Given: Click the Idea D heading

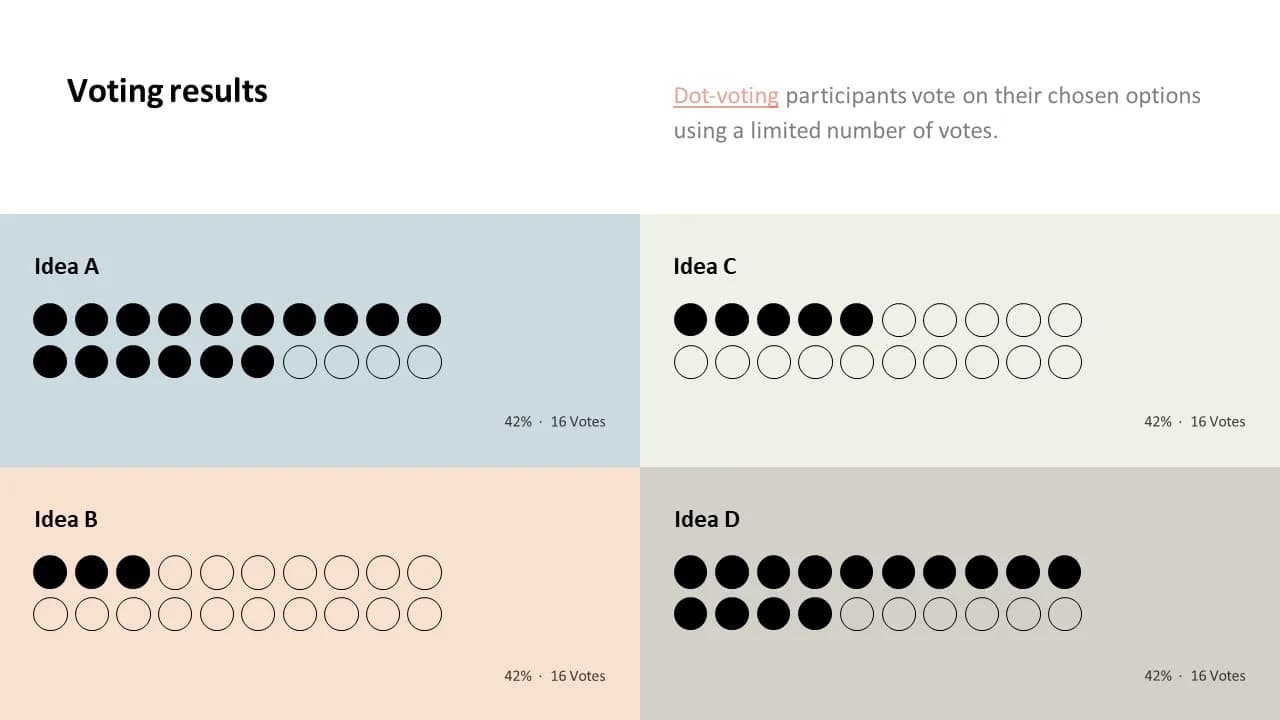Looking at the screenshot, I should pyautogui.click(x=707, y=519).
